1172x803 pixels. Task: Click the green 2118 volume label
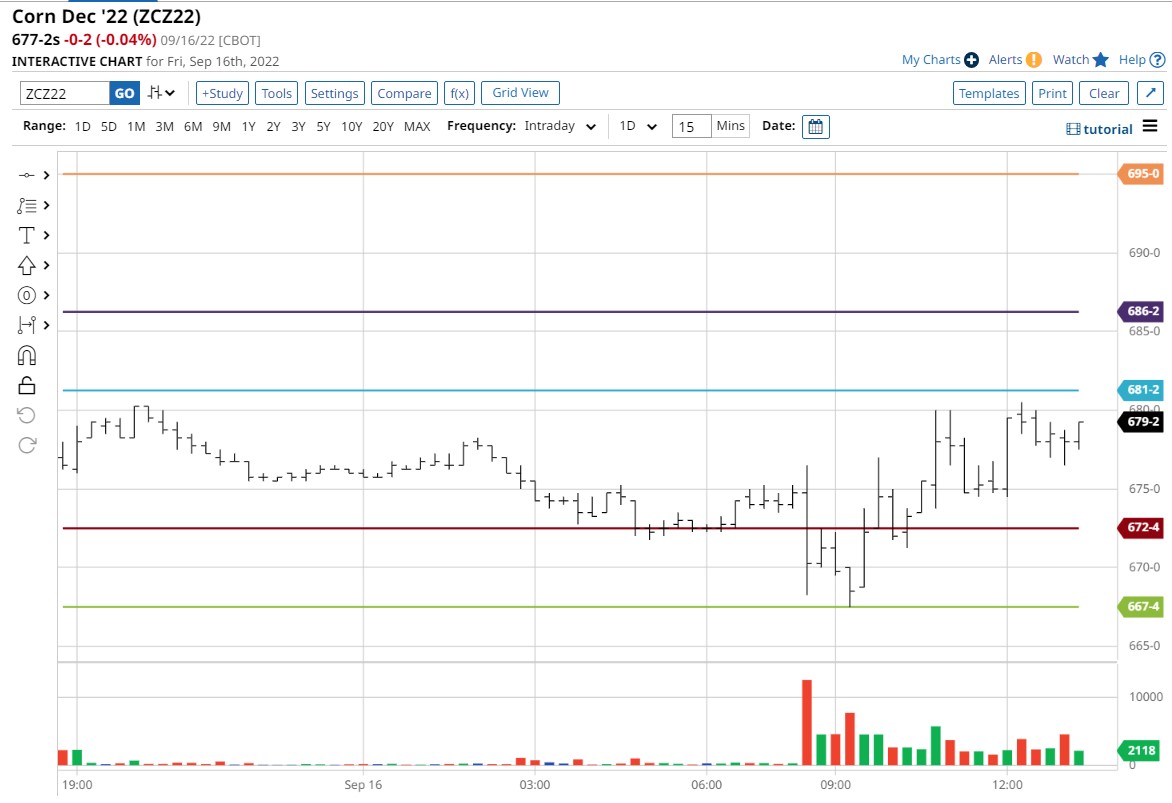click(x=1141, y=750)
